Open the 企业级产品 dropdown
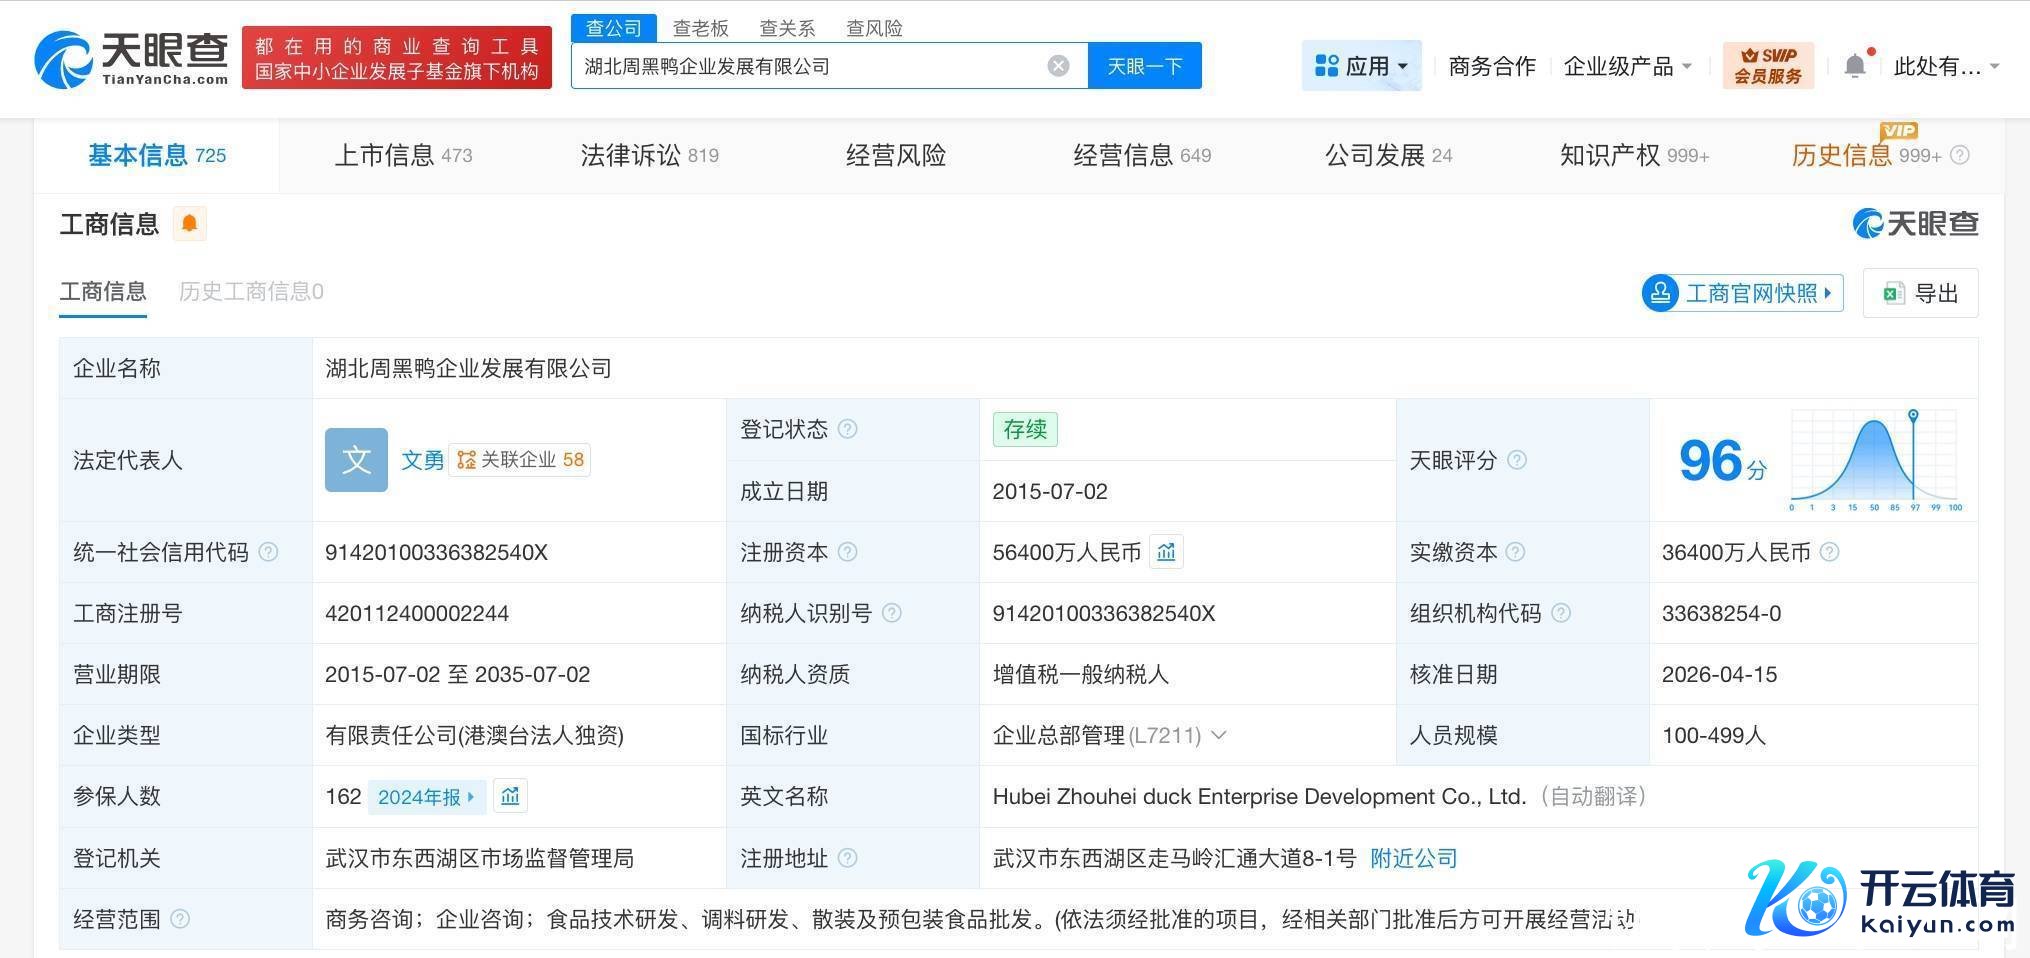The image size is (2030, 958). coord(1627,66)
